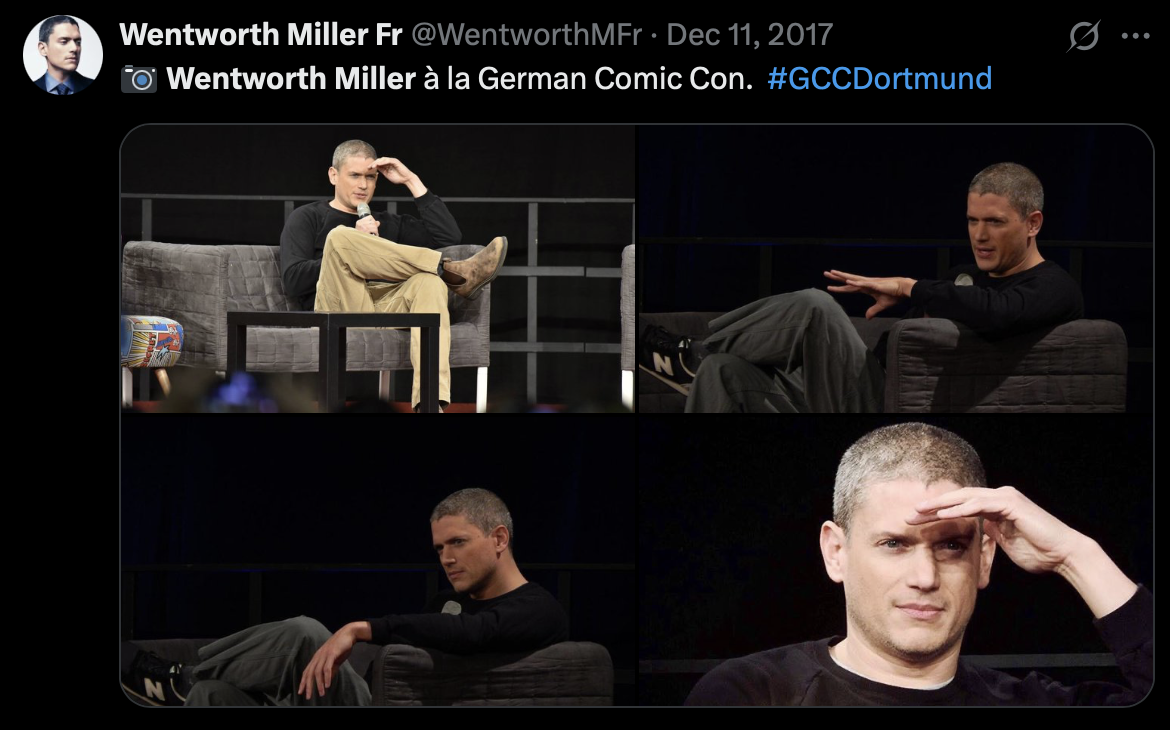
Task: Open the photo with khaki pants and microphone
Action: click(378, 269)
